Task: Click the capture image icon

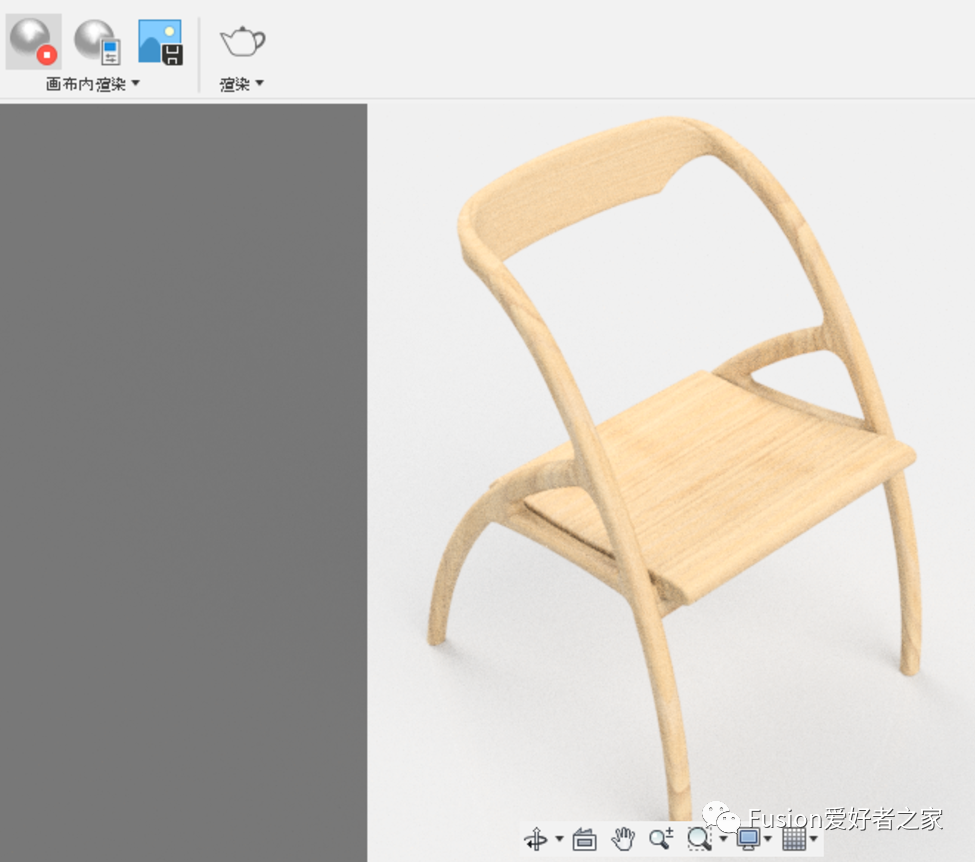Action: tap(160, 42)
